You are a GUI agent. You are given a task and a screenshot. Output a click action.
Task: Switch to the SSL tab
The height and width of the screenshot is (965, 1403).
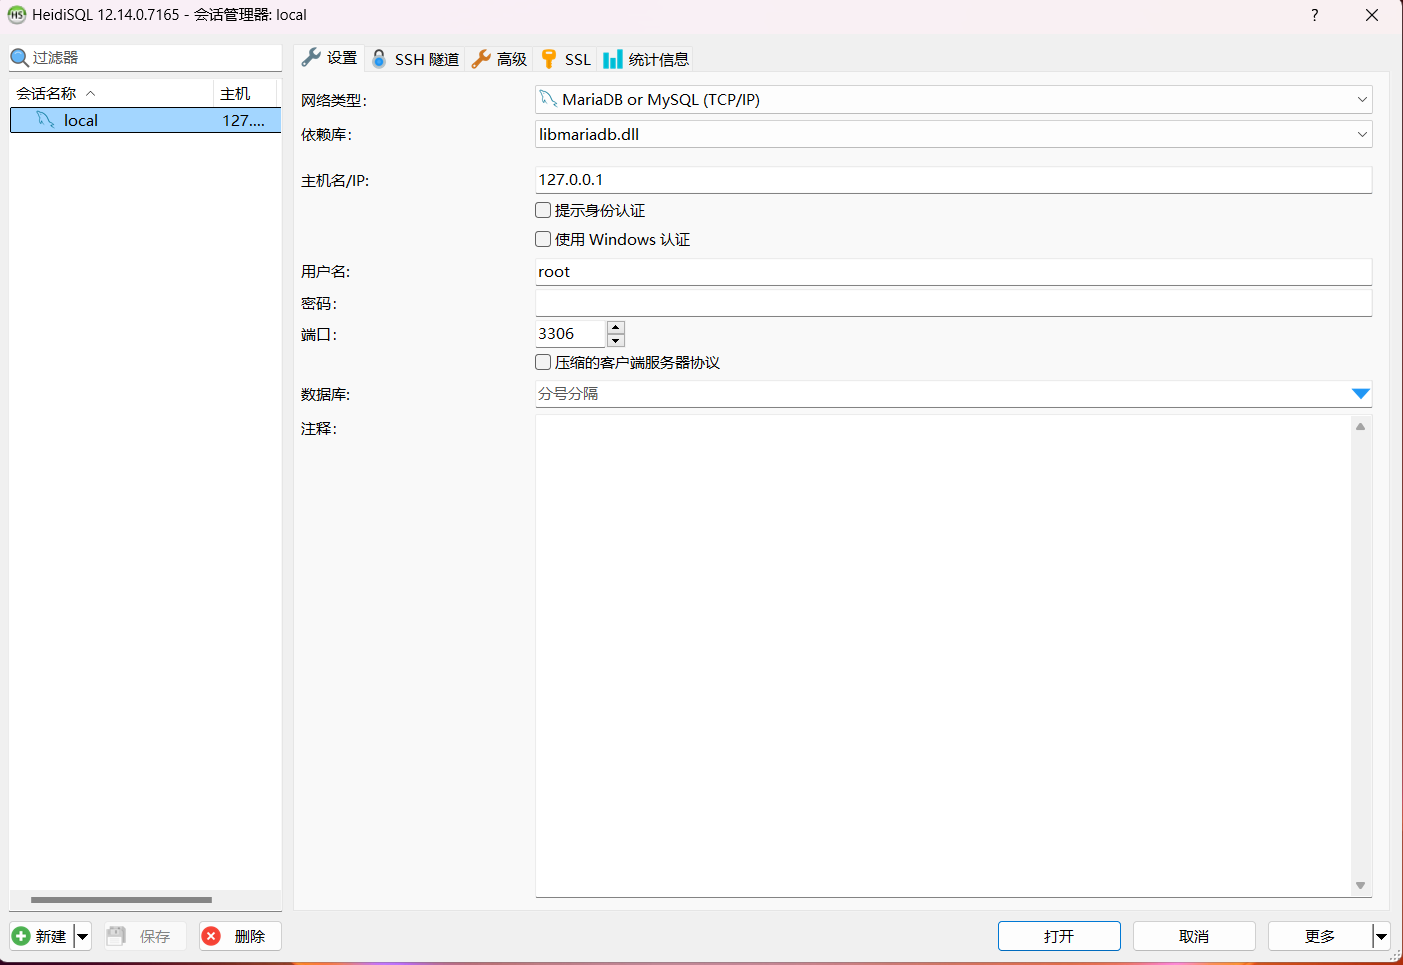coord(566,59)
